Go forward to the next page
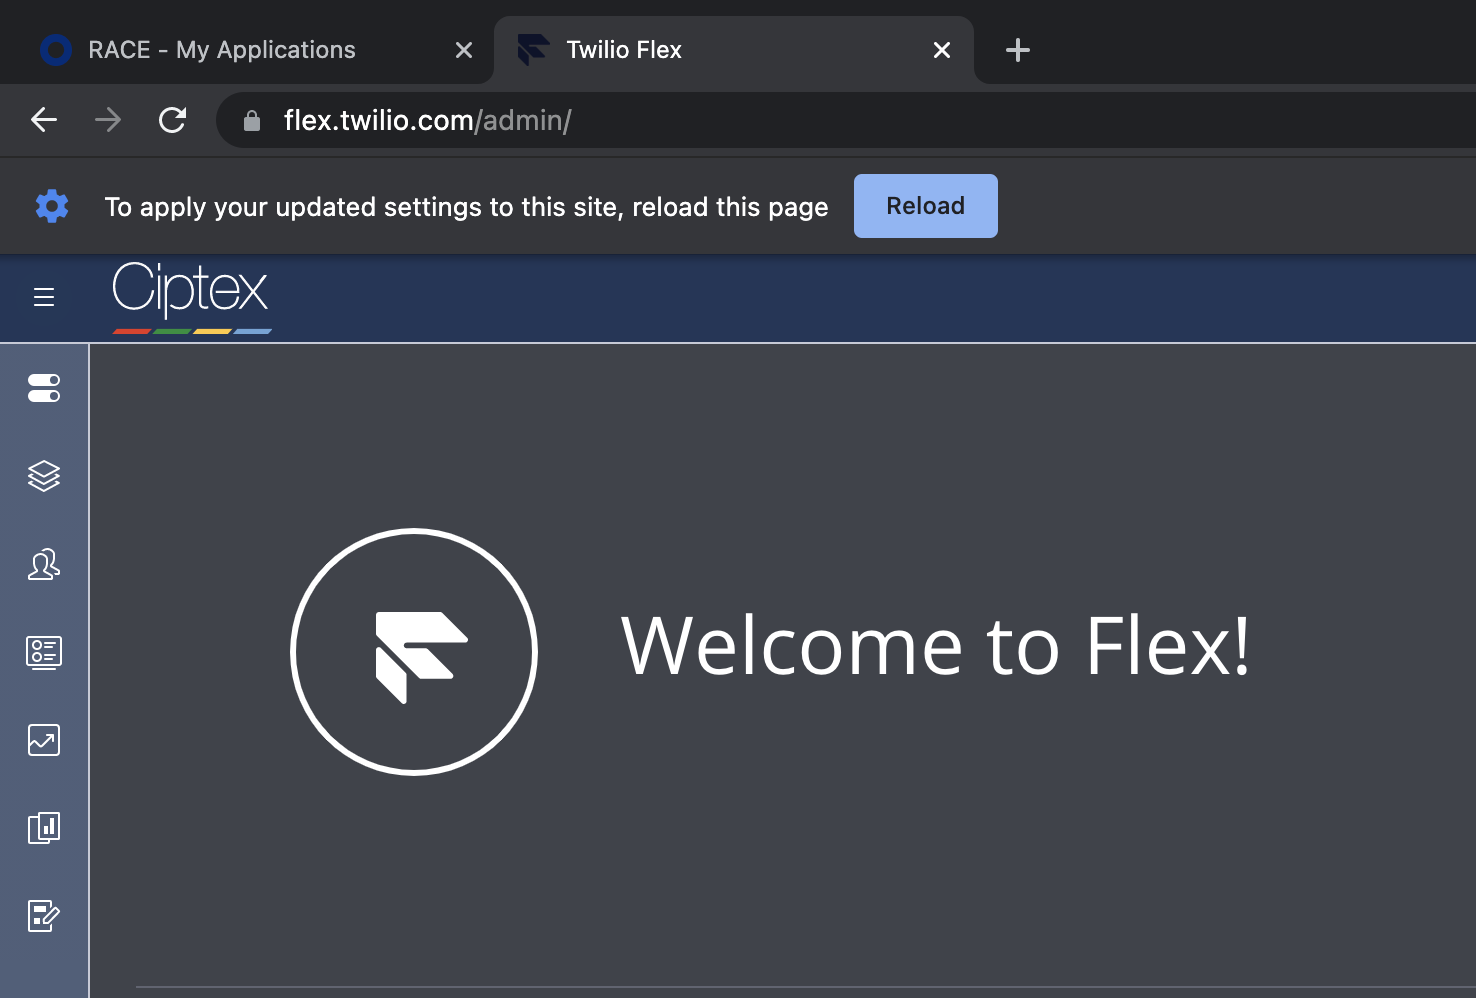Viewport: 1476px width, 998px height. tap(108, 120)
